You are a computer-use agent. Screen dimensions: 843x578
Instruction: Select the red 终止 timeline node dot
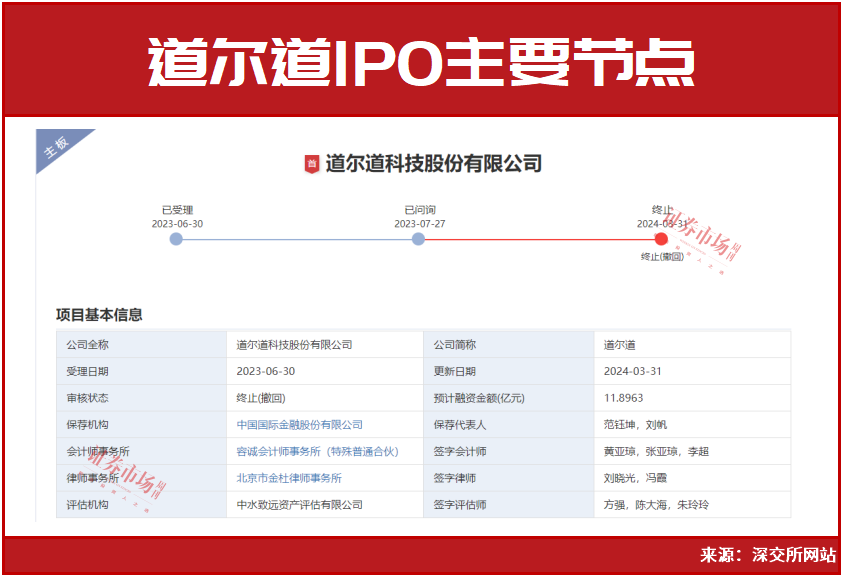tap(661, 239)
